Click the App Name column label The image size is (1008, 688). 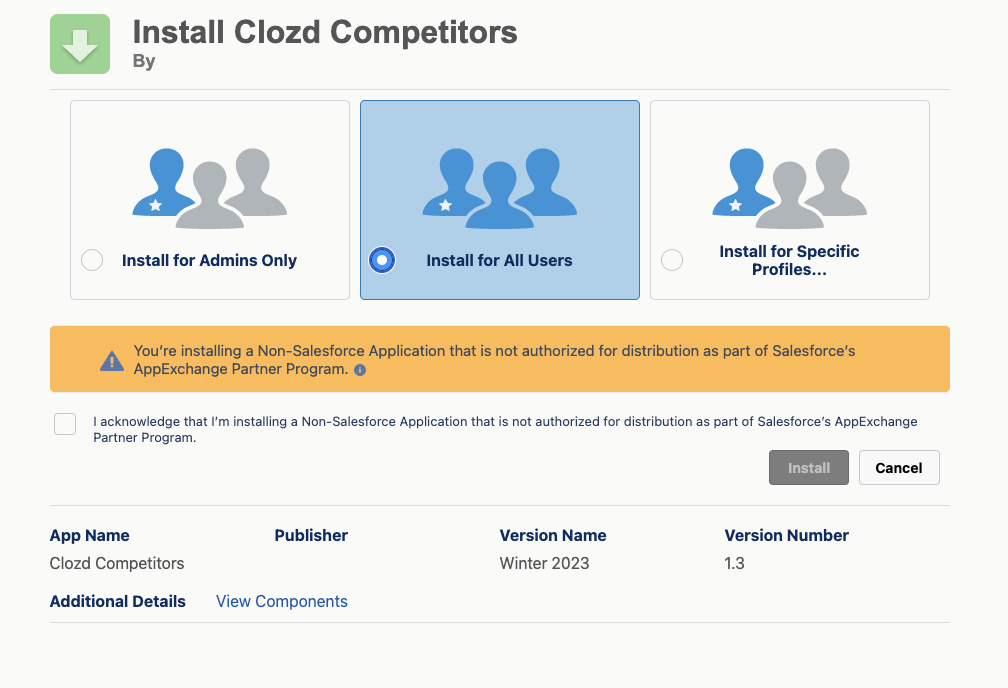(89, 536)
